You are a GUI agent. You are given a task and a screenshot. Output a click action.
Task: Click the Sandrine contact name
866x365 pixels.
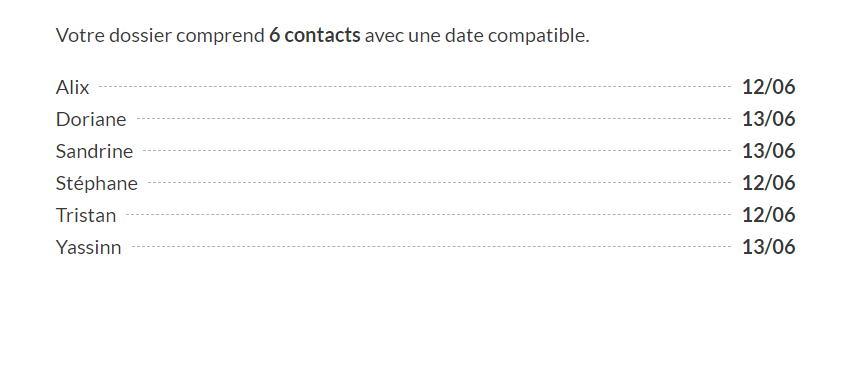94,151
